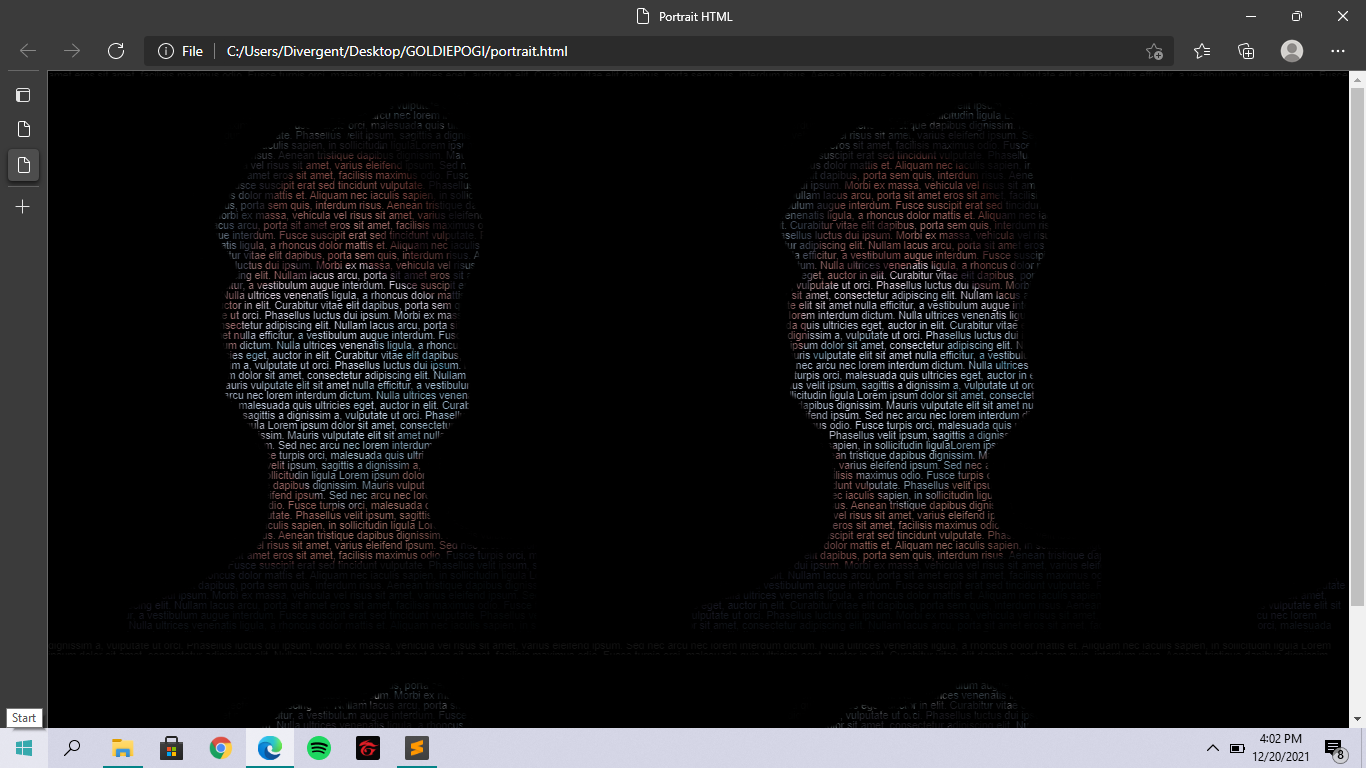Add this page to favorites
1366x768 pixels.
tap(1154, 51)
